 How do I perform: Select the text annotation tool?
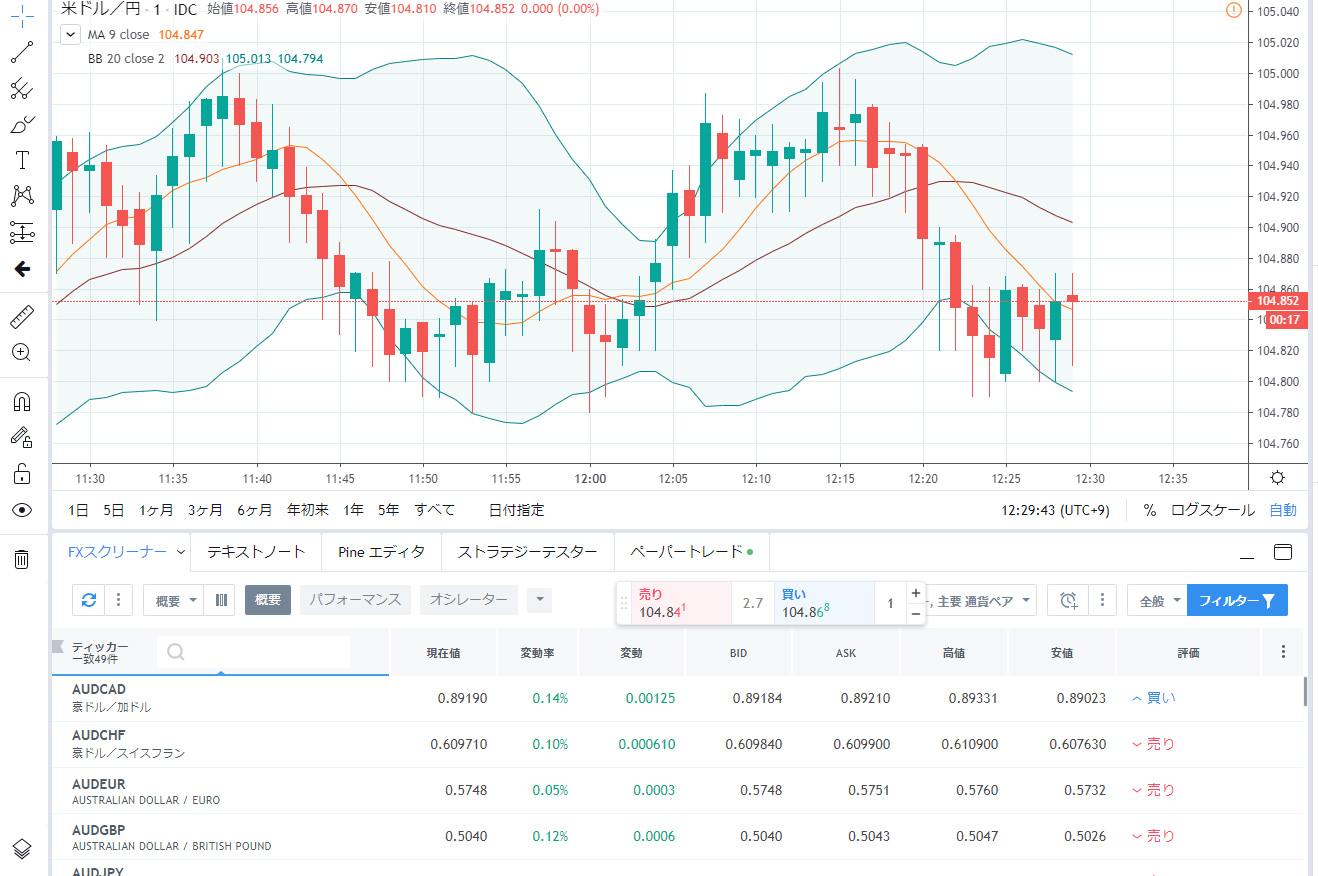(22, 160)
